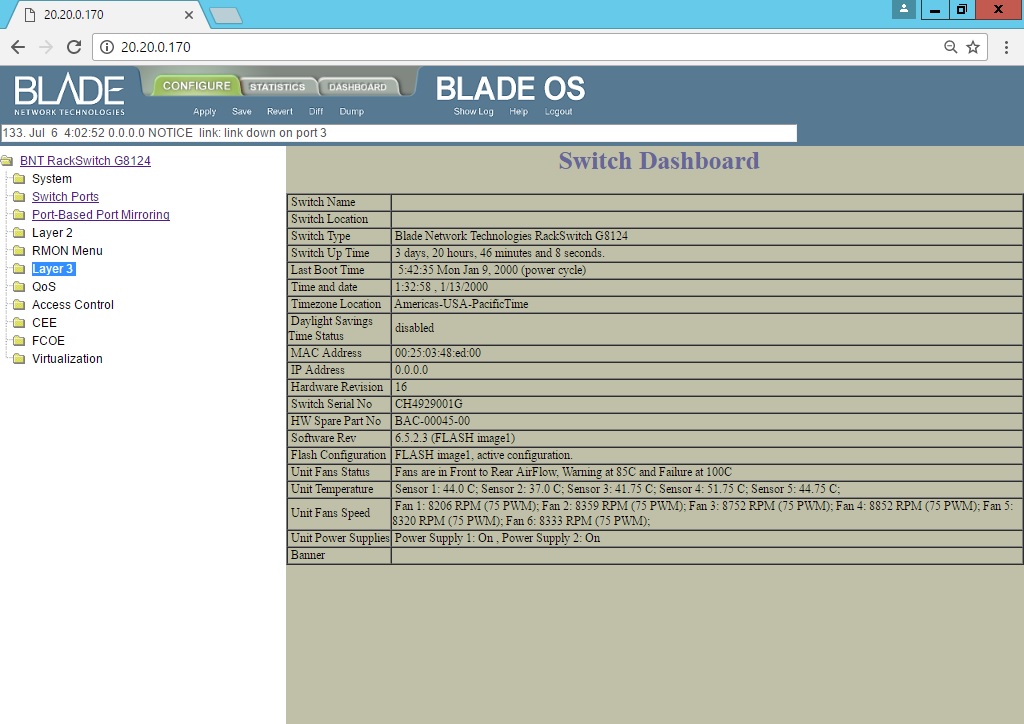Click the magnifier zoom icon in address bar

(949, 46)
